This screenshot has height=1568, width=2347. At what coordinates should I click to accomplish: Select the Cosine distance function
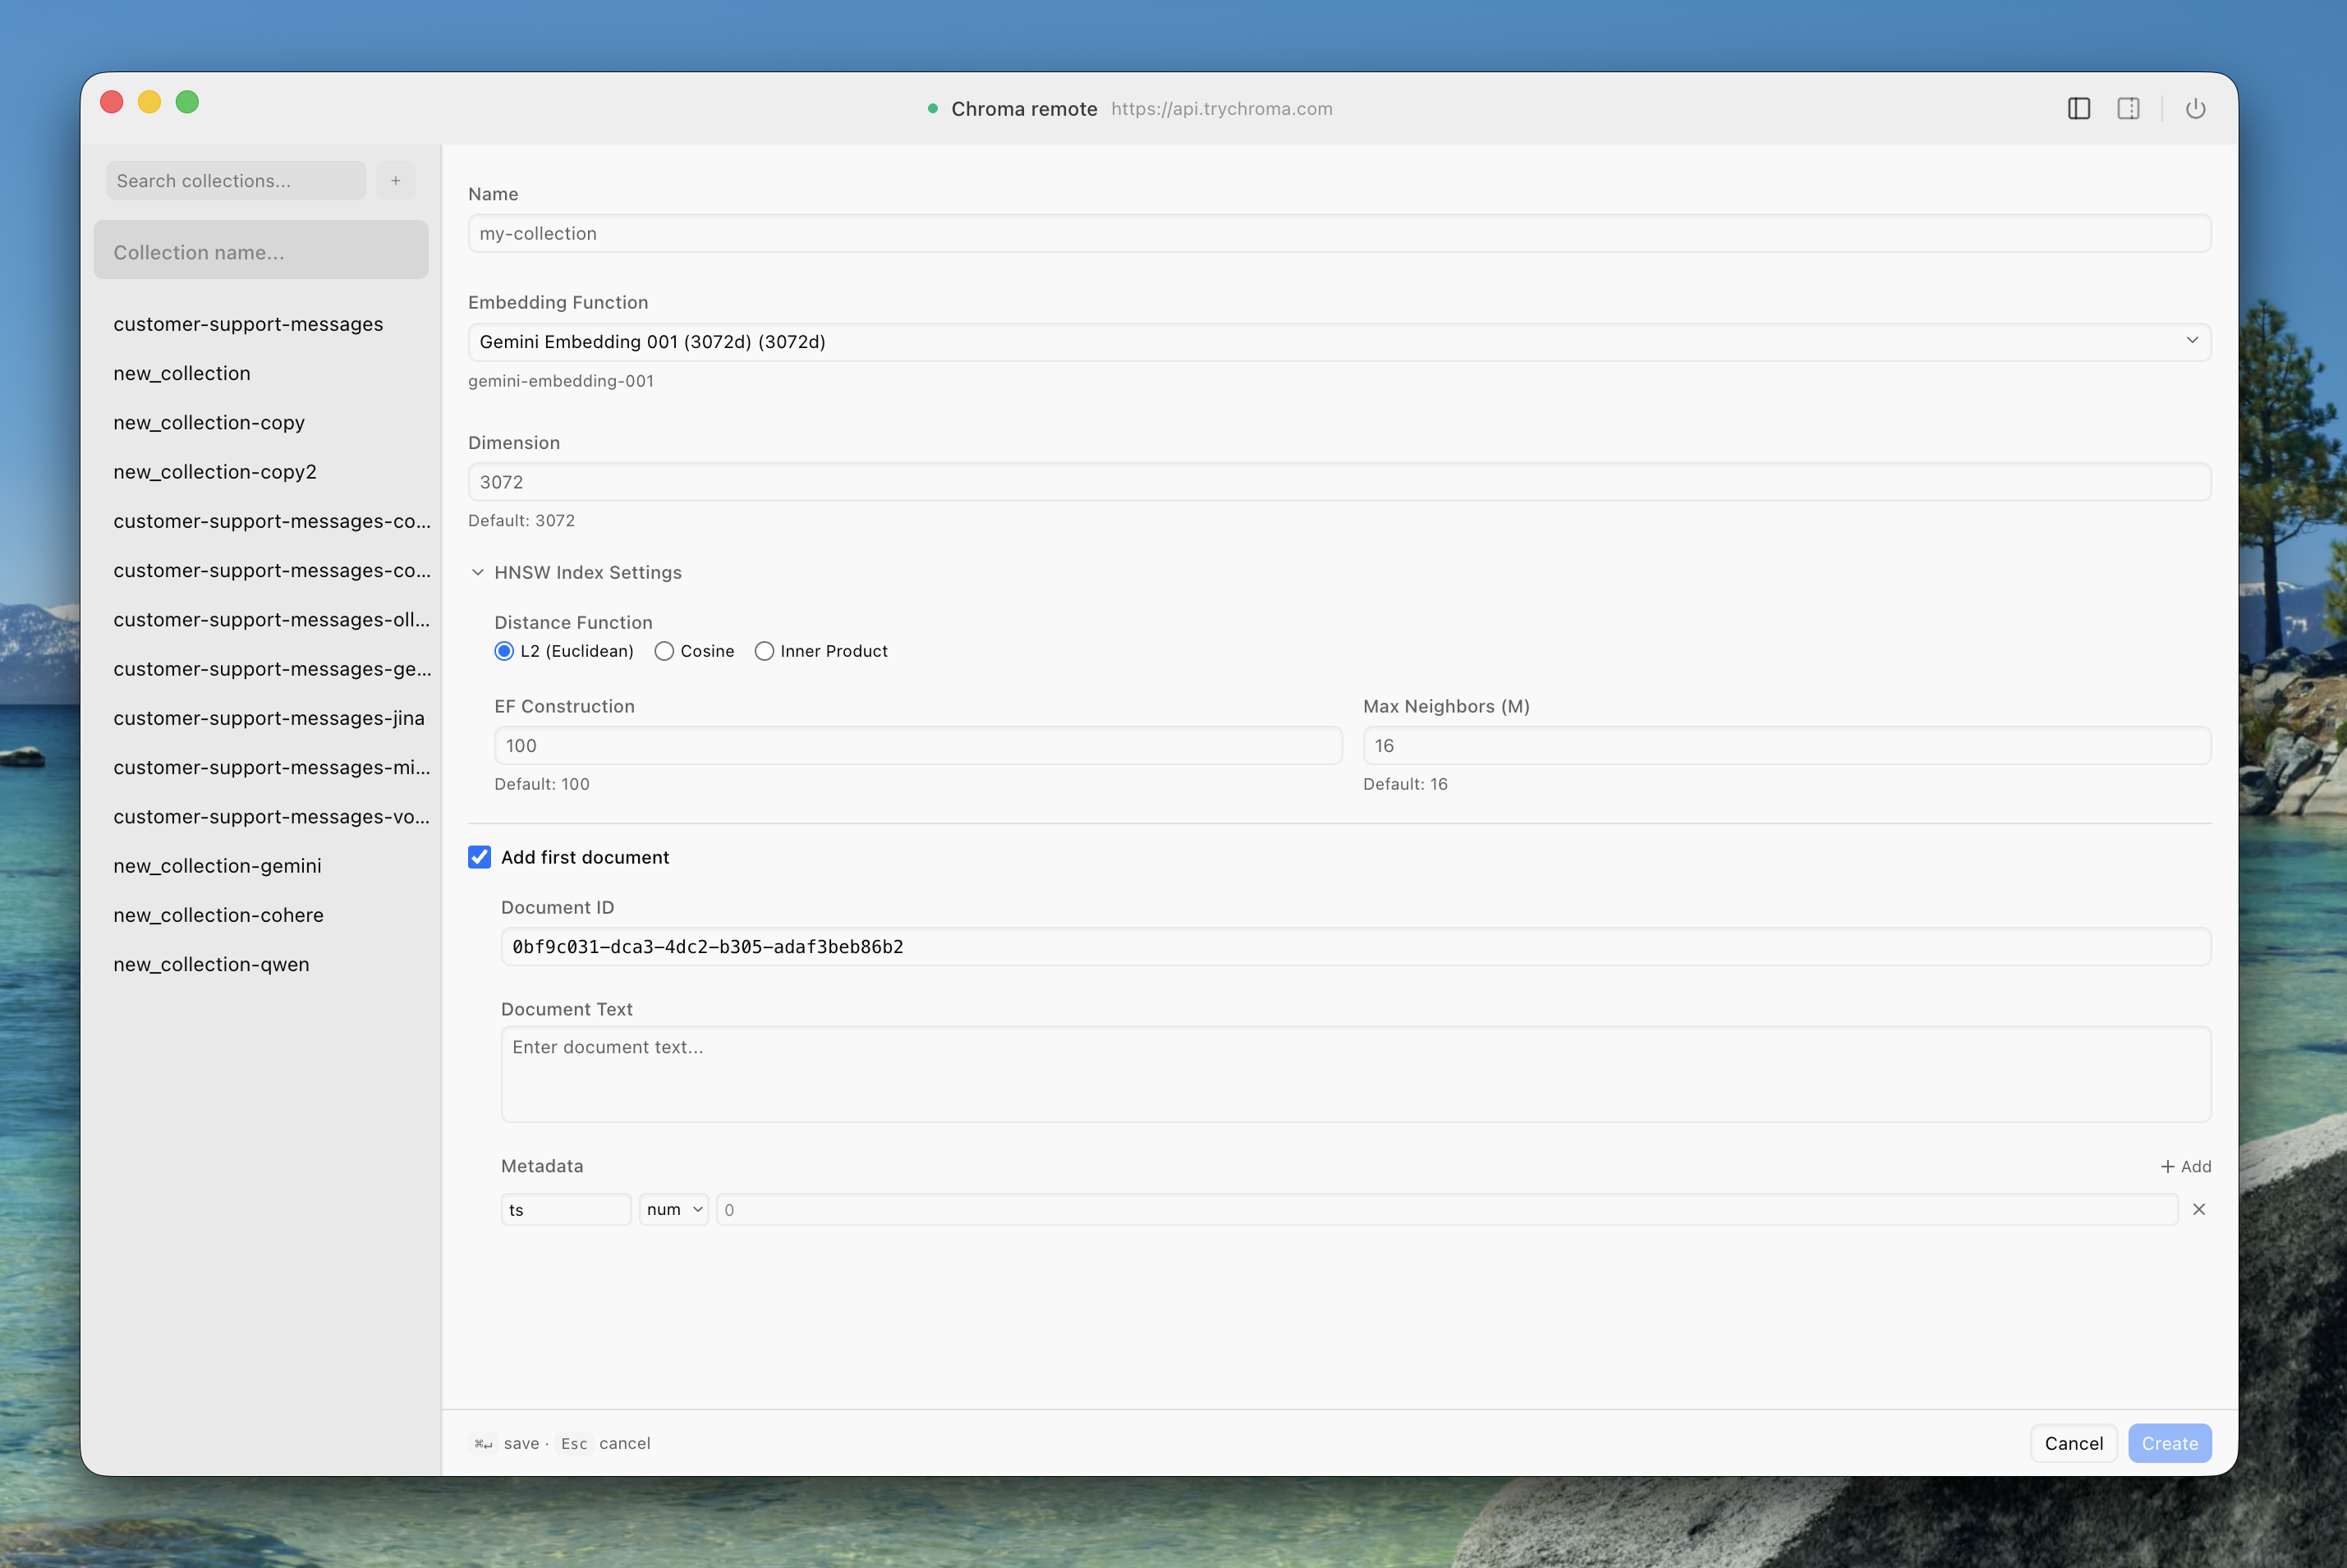click(x=664, y=651)
